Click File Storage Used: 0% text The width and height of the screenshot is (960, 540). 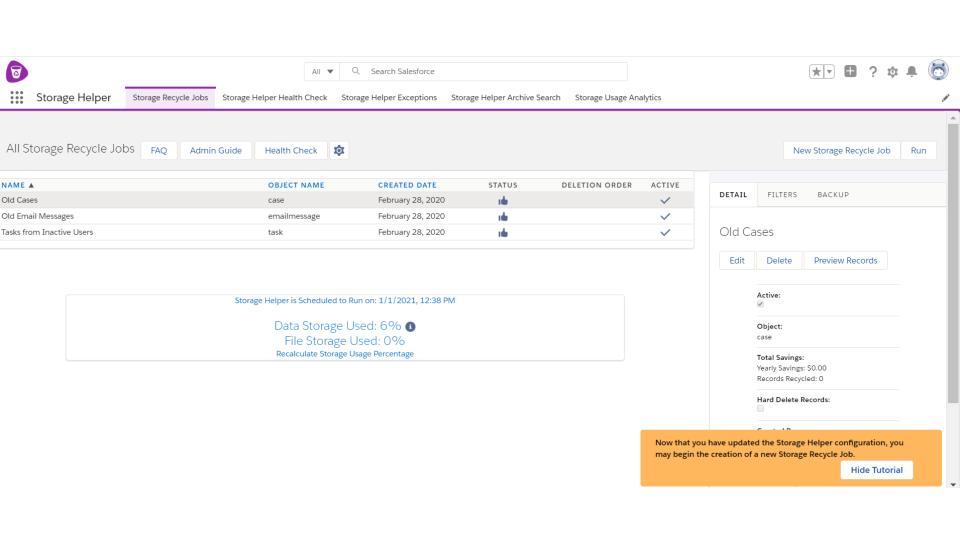tap(345, 340)
